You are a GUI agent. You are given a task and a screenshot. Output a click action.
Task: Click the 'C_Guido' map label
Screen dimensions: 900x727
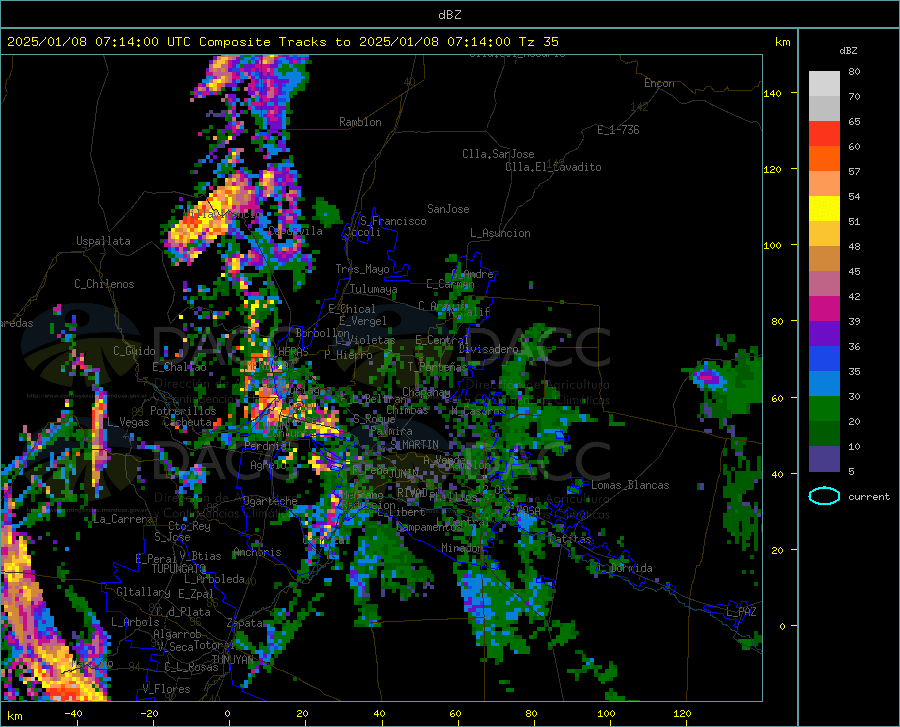134,351
